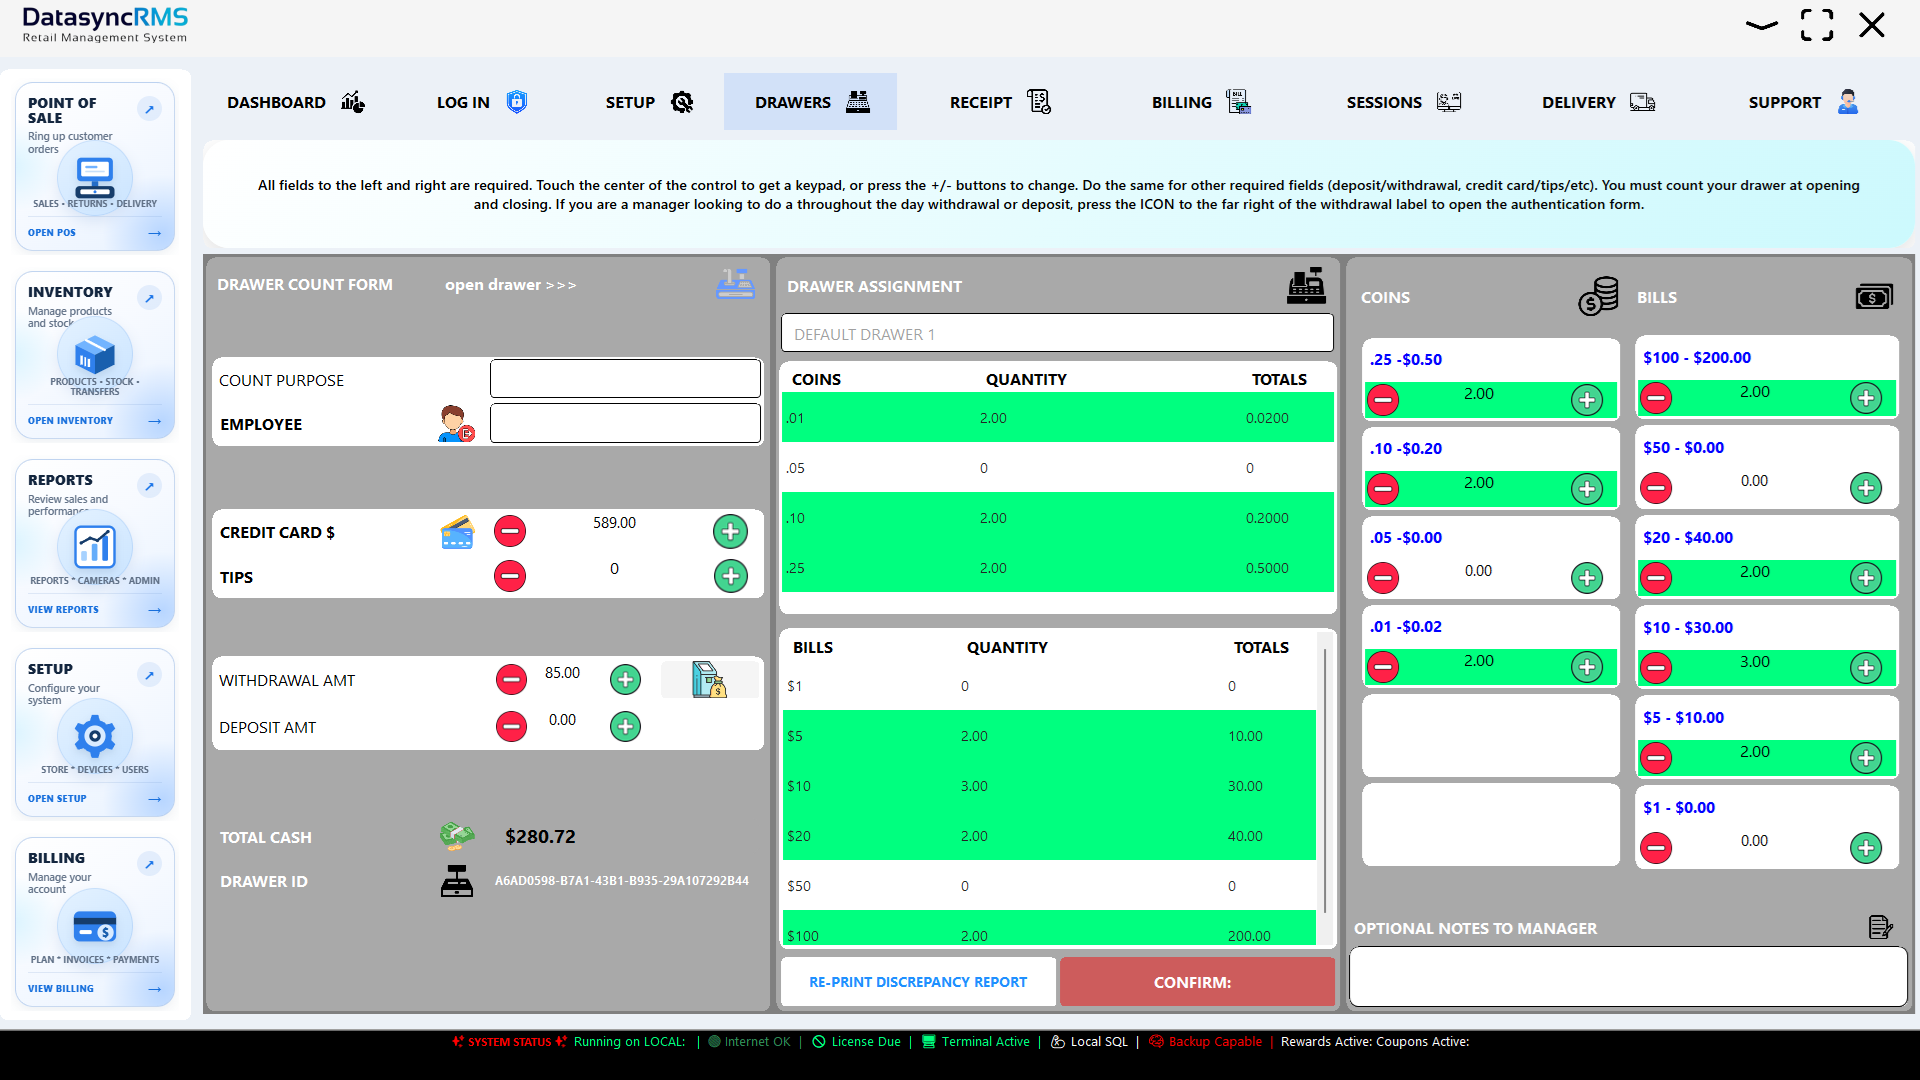Click the Optional Notes to Manager text box
The width and height of the screenshot is (1920, 1080).
coord(1628,976)
